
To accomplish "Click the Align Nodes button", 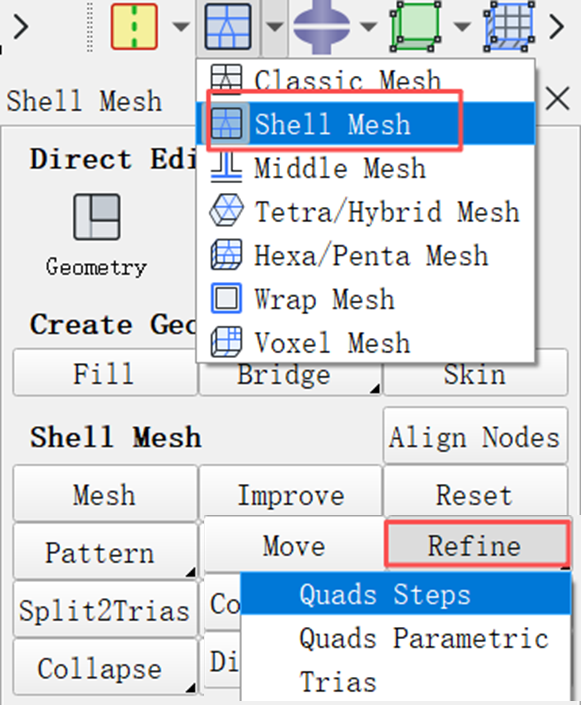I will [475, 436].
